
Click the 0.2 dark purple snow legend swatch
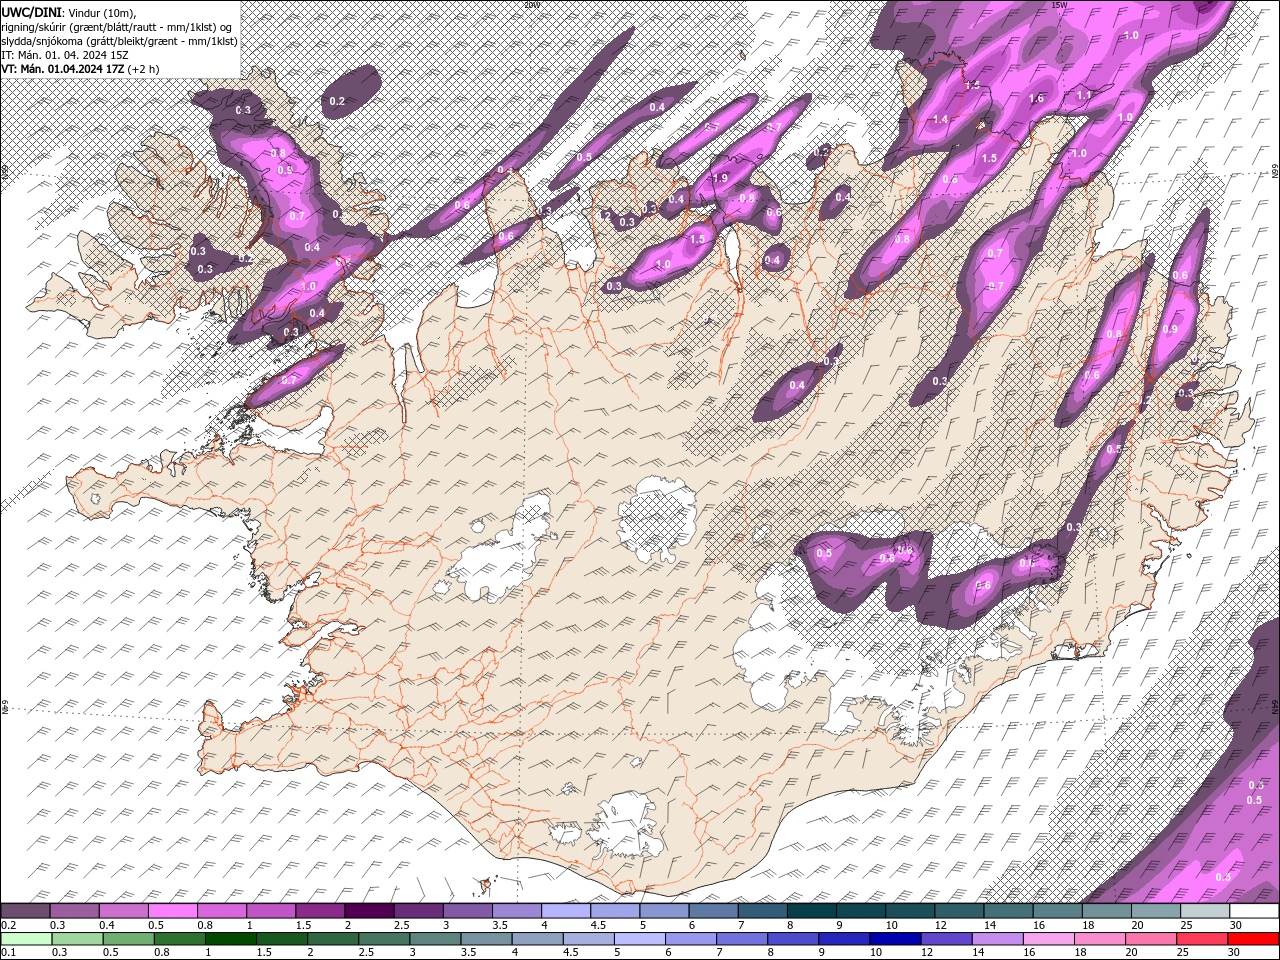click(25, 911)
